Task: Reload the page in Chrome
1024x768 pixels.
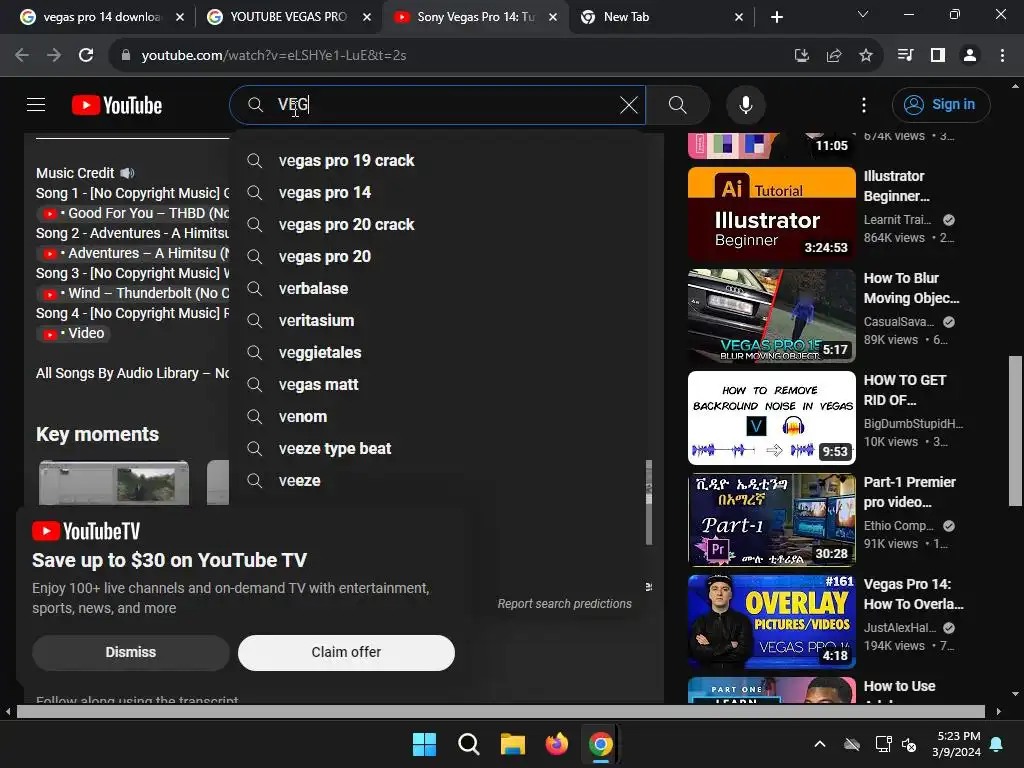Action: click(86, 56)
